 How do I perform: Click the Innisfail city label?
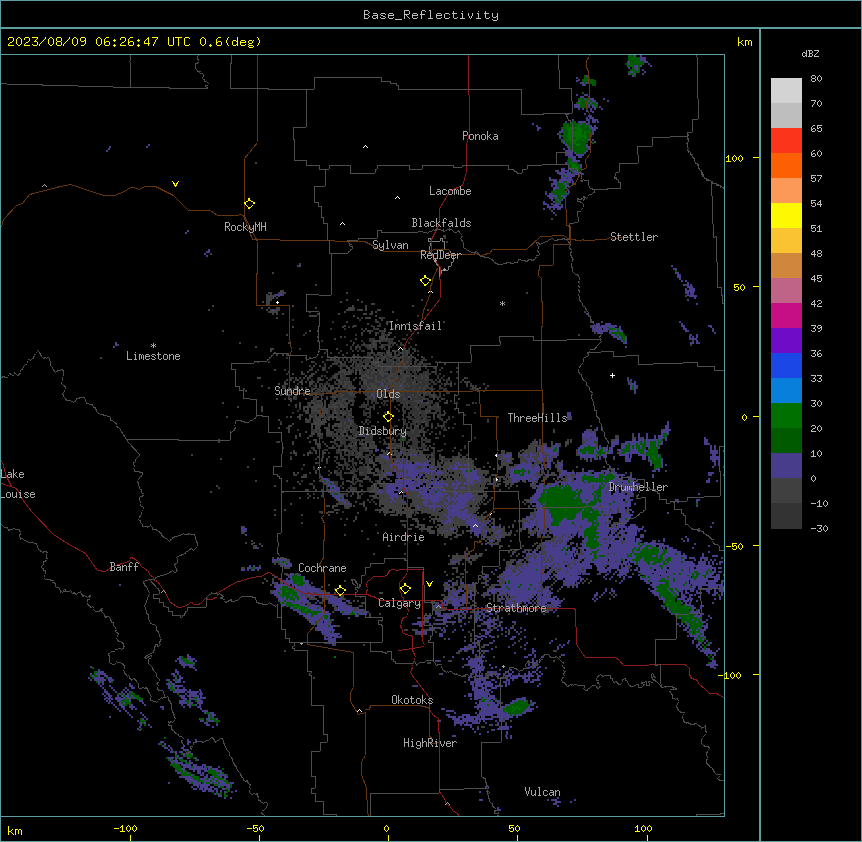[415, 326]
